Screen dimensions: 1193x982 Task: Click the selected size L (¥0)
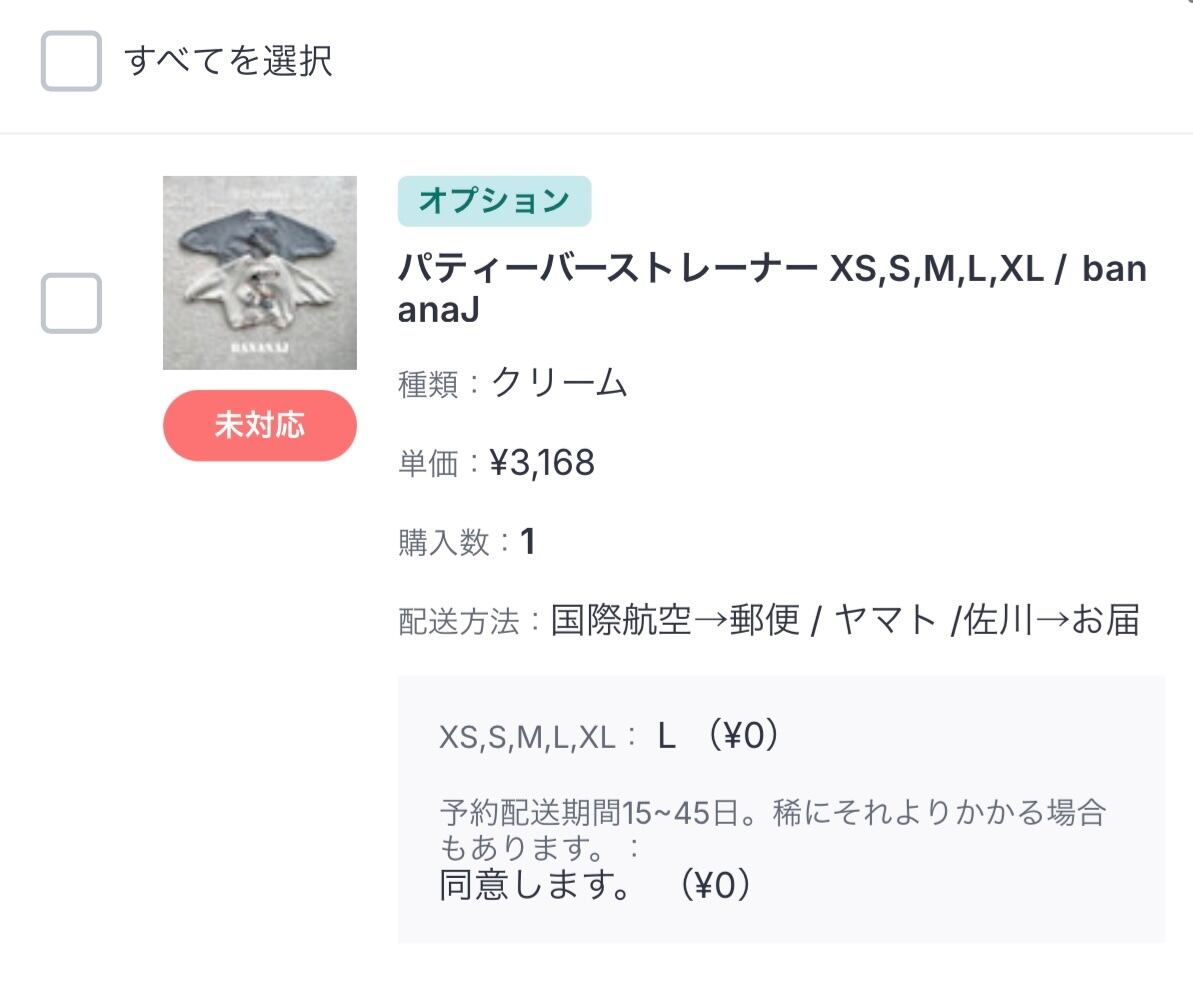coord(718,737)
